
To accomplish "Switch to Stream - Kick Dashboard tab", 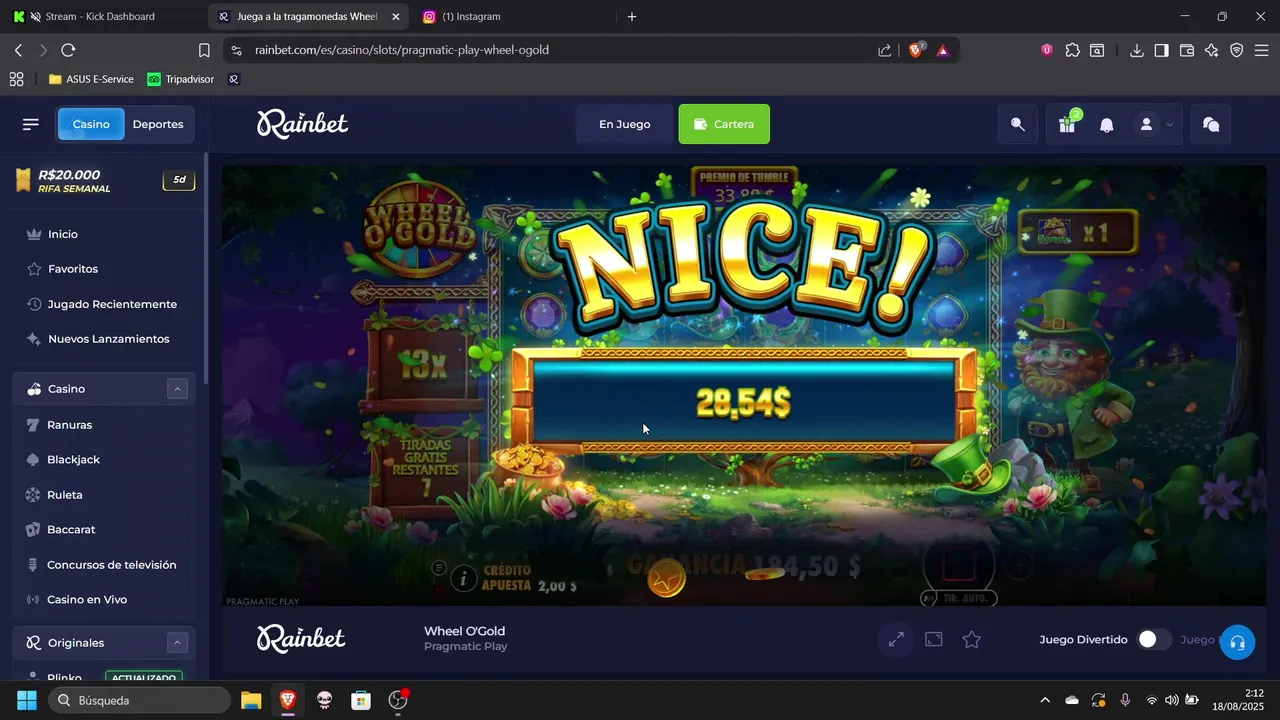I will pyautogui.click(x=100, y=17).
